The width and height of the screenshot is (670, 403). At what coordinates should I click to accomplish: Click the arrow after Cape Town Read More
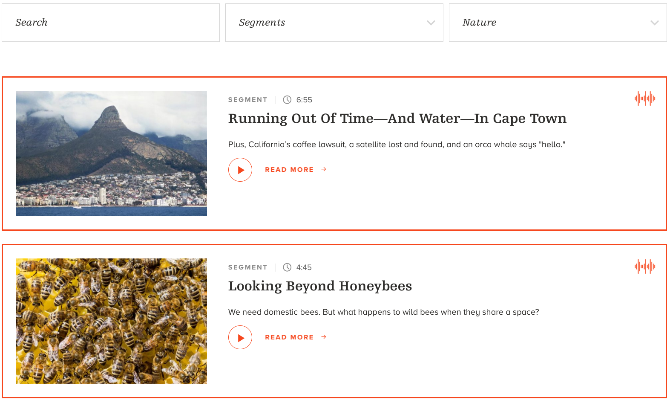pos(324,169)
